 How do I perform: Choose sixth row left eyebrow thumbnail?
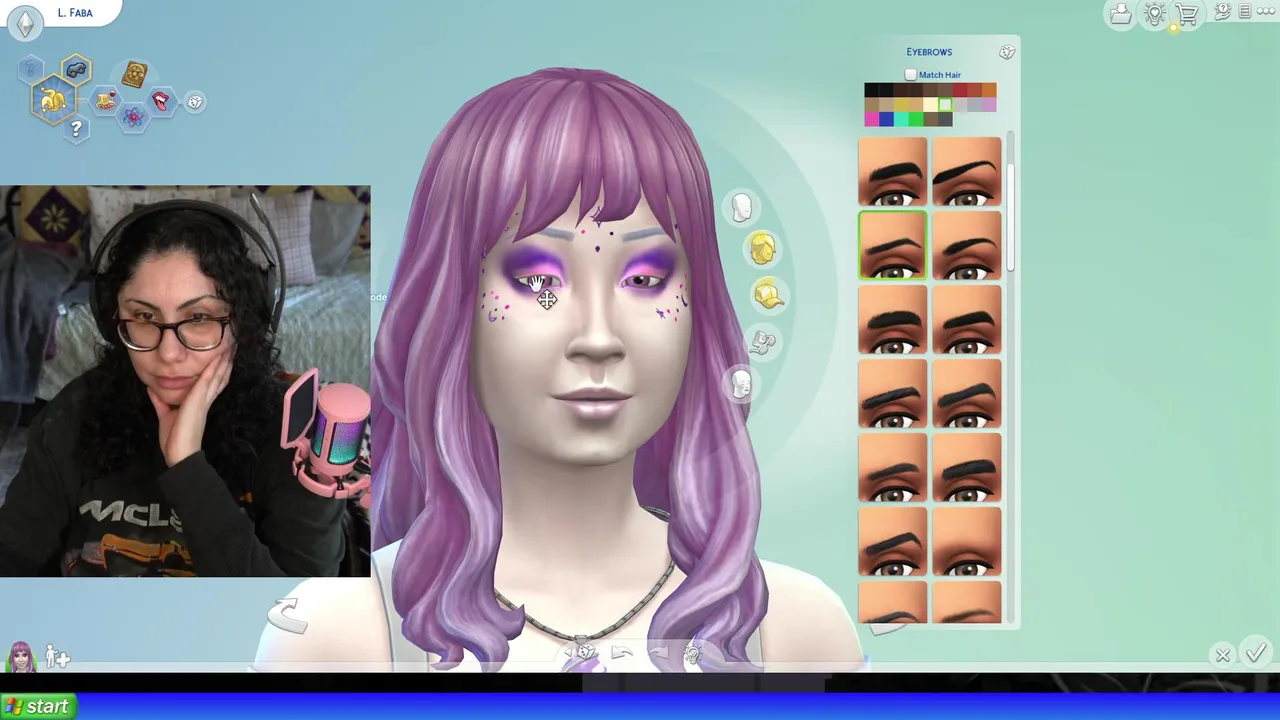pyautogui.click(x=892, y=542)
